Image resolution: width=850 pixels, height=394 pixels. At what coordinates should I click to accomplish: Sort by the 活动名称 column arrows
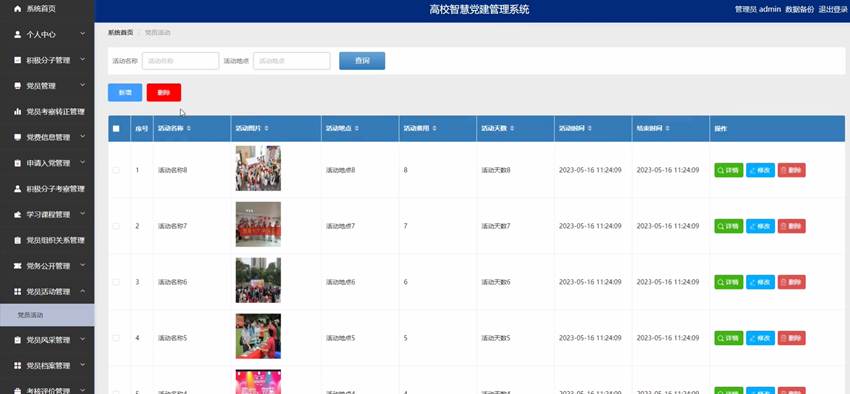click(x=189, y=128)
